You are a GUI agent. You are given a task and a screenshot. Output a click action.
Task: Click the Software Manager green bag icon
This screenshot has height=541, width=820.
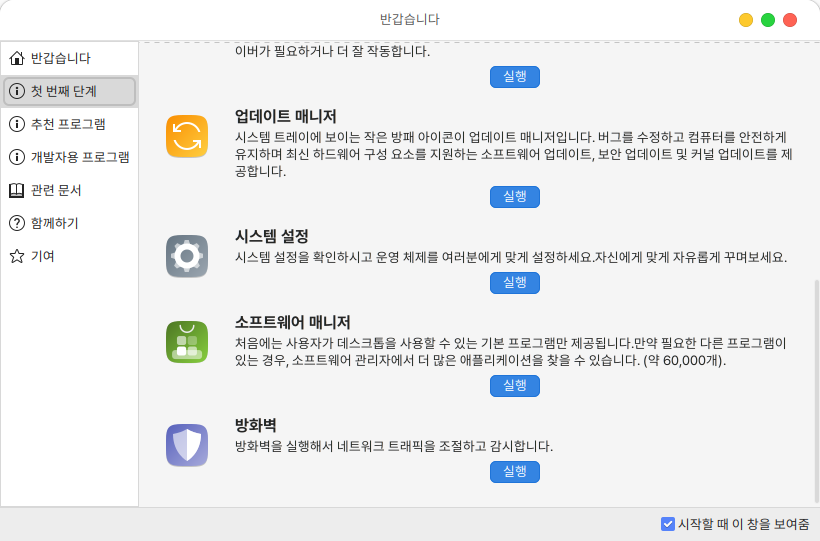click(187, 342)
